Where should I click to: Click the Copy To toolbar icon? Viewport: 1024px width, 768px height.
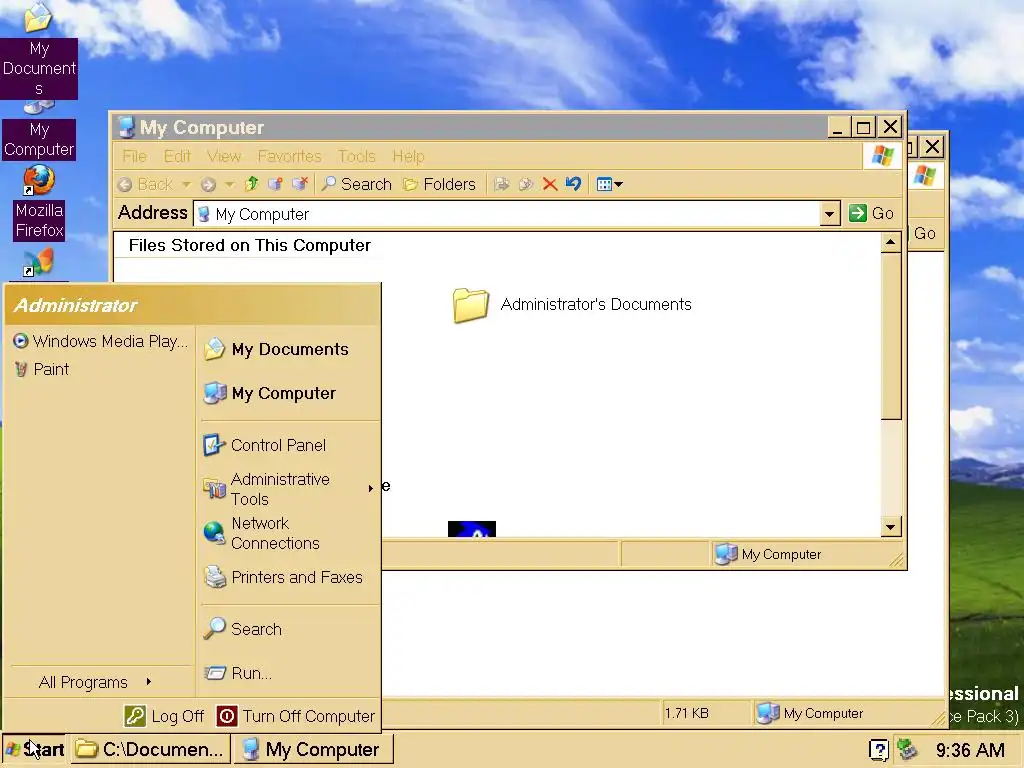pyautogui.click(x=526, y=184)
